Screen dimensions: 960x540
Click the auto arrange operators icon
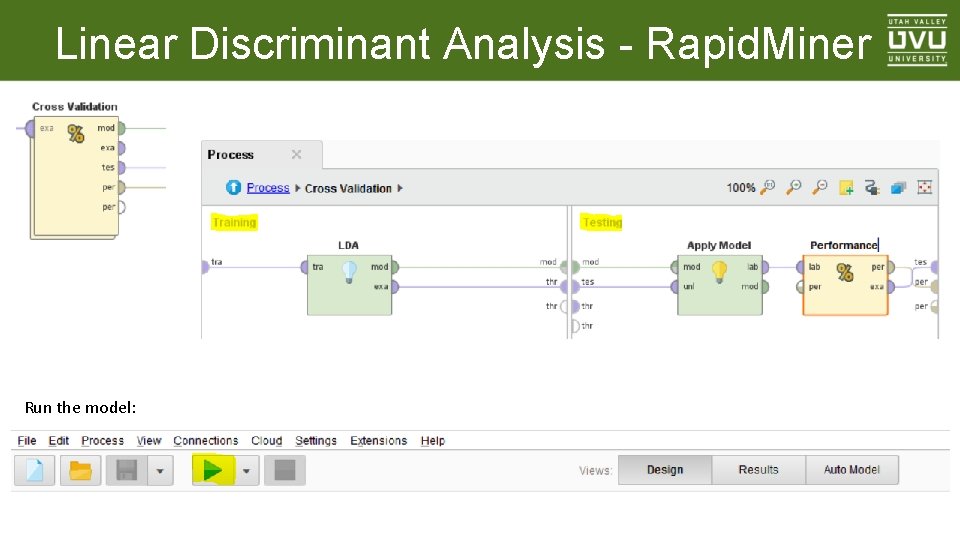(x=898, y=187)
